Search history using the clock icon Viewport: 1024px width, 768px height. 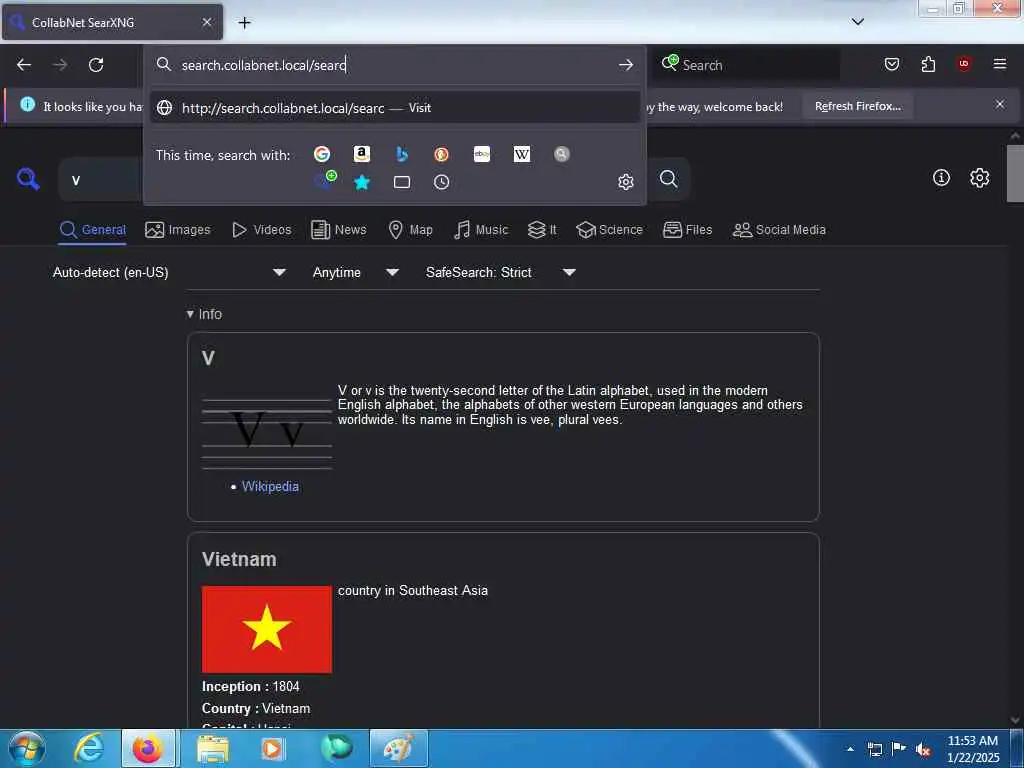(441, 182)
